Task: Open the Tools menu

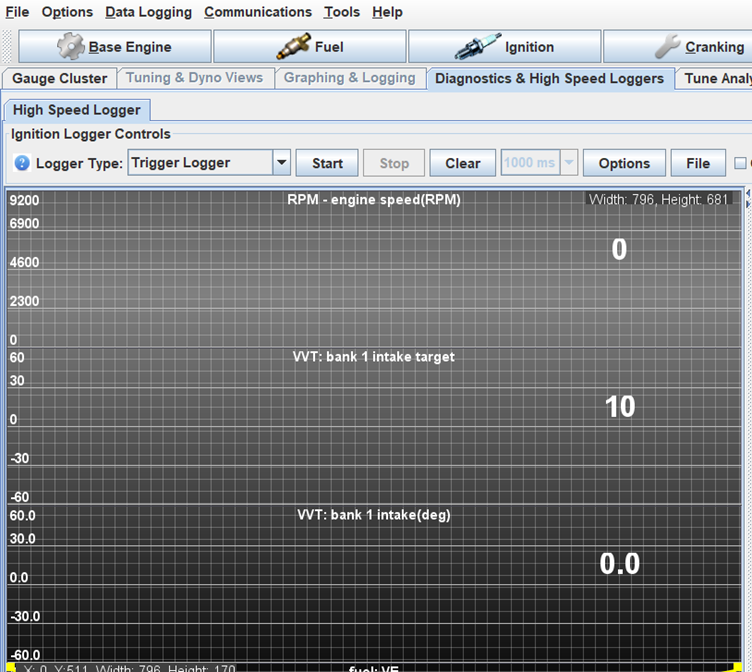Action: pyautogui.click(x=341, y=12)
